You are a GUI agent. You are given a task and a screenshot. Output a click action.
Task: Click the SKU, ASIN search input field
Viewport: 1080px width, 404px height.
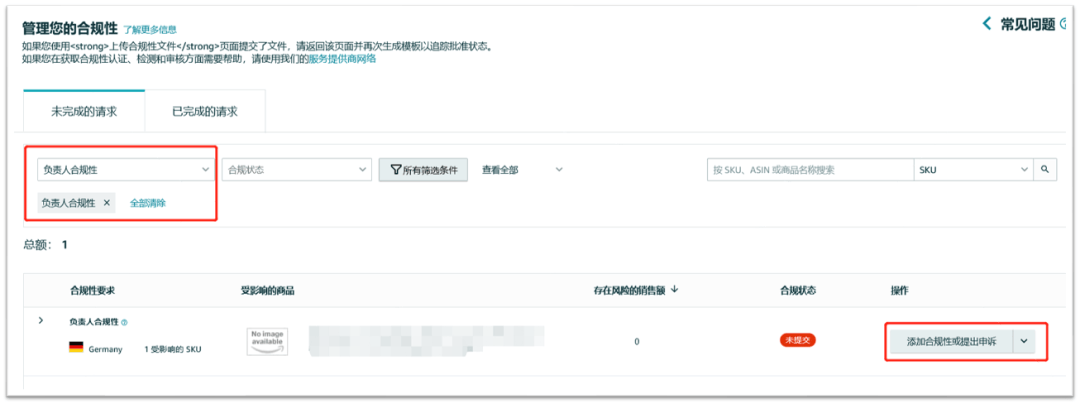[x=810, y=170]
